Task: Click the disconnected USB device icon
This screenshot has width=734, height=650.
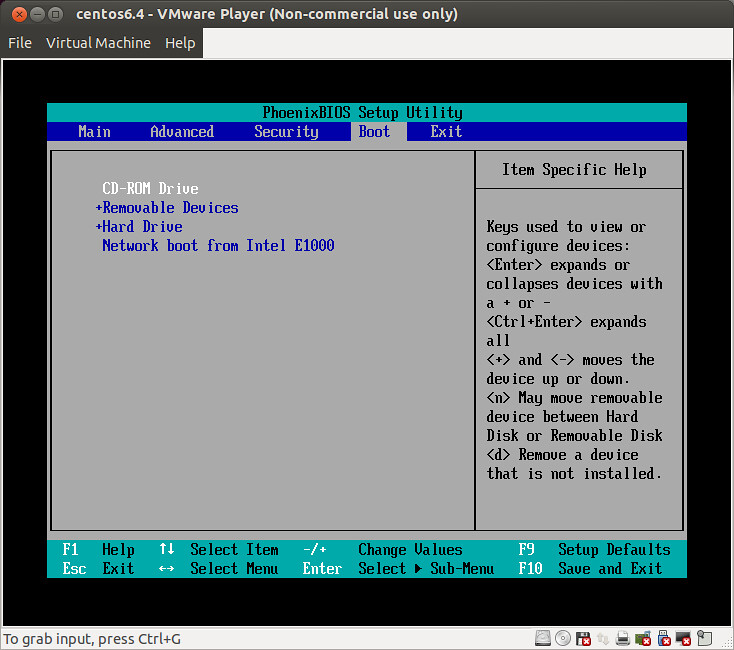Action: (664, 638)
